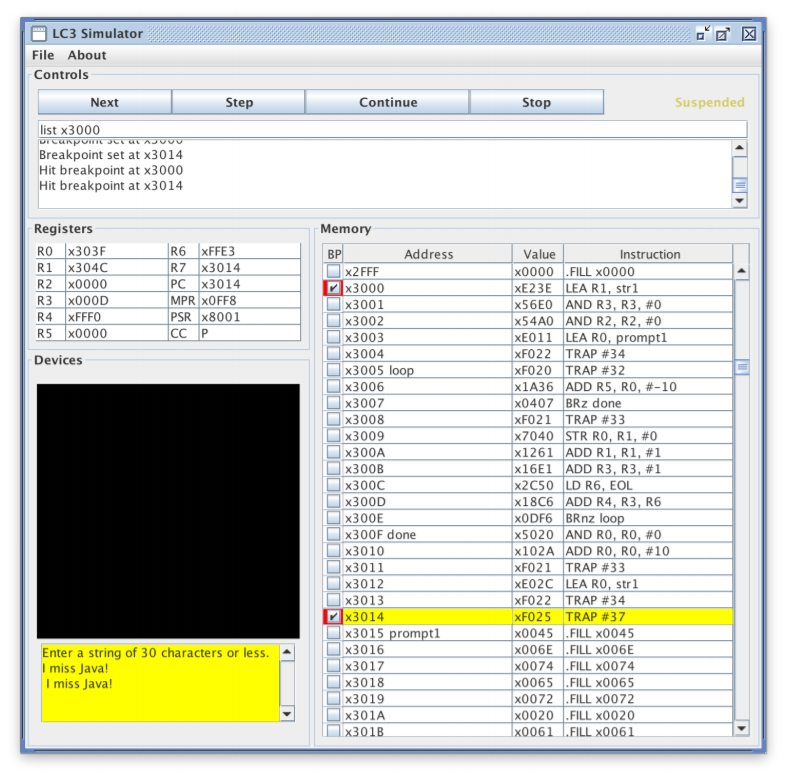This screenshot has width=788, height=778.
Task: Click the minimize-to-icon button in title bar
Action: 702,33
